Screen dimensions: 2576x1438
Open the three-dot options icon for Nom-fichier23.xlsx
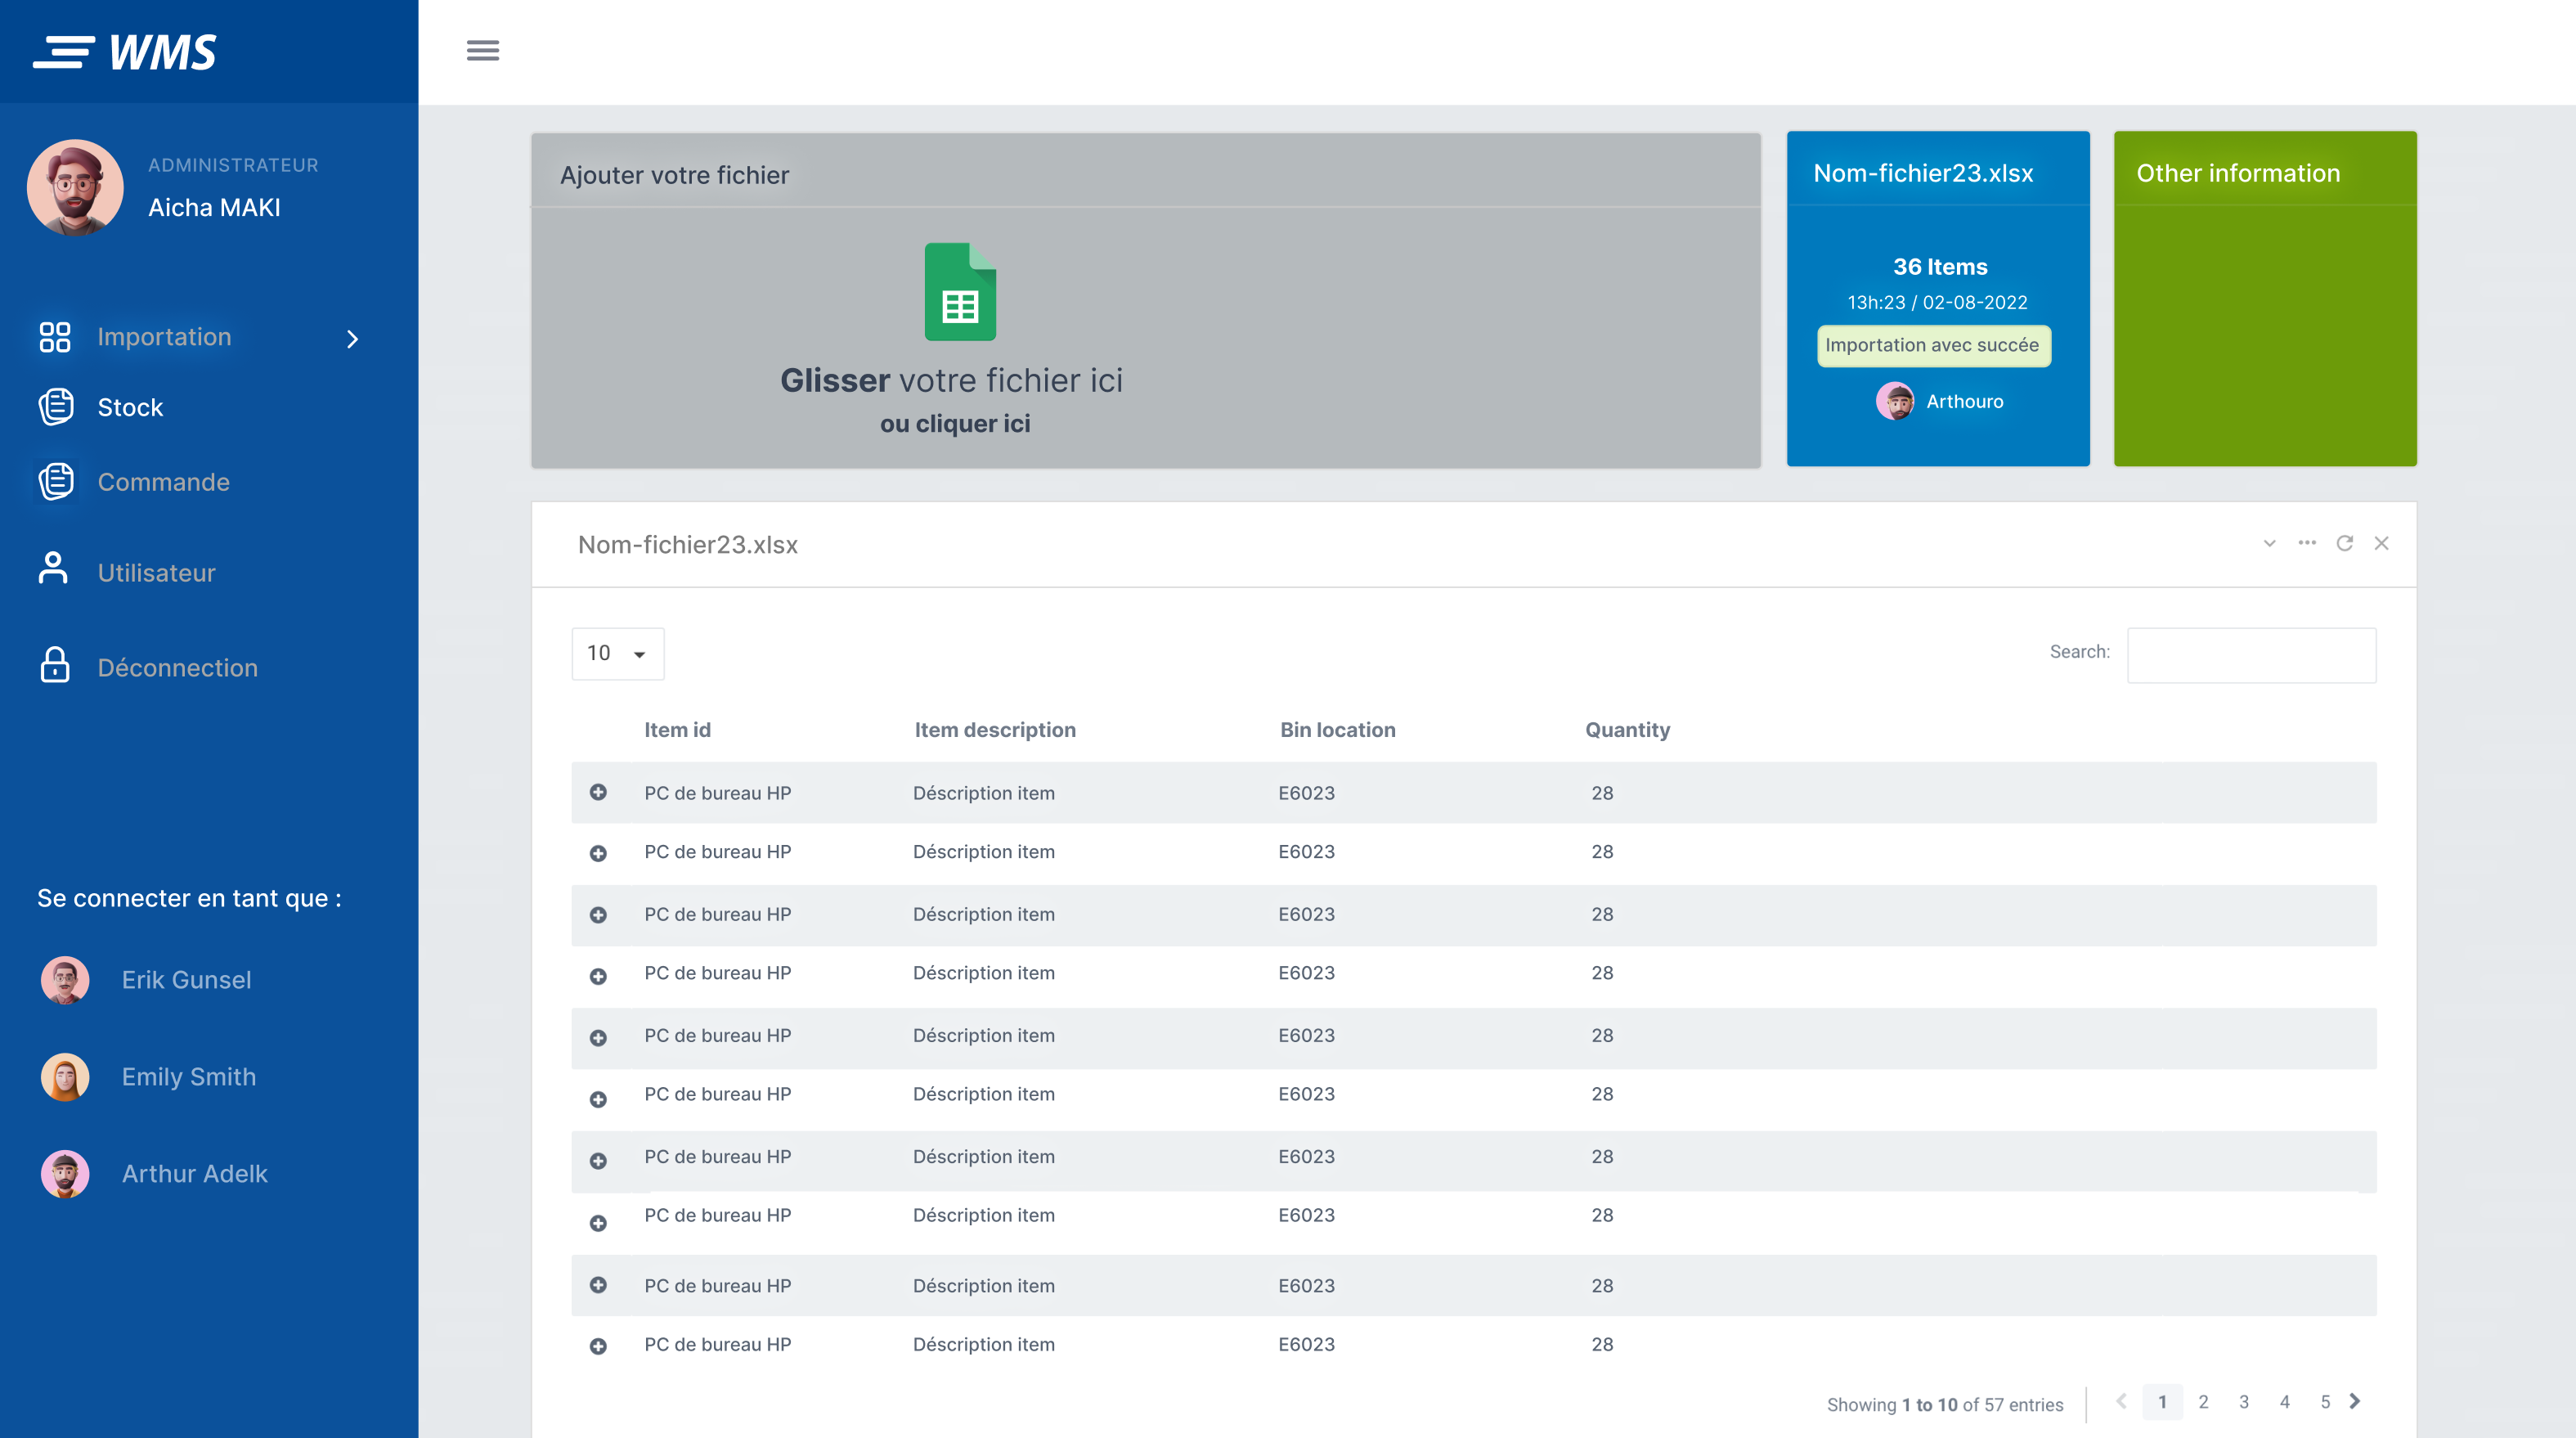tap(2307, 543)
